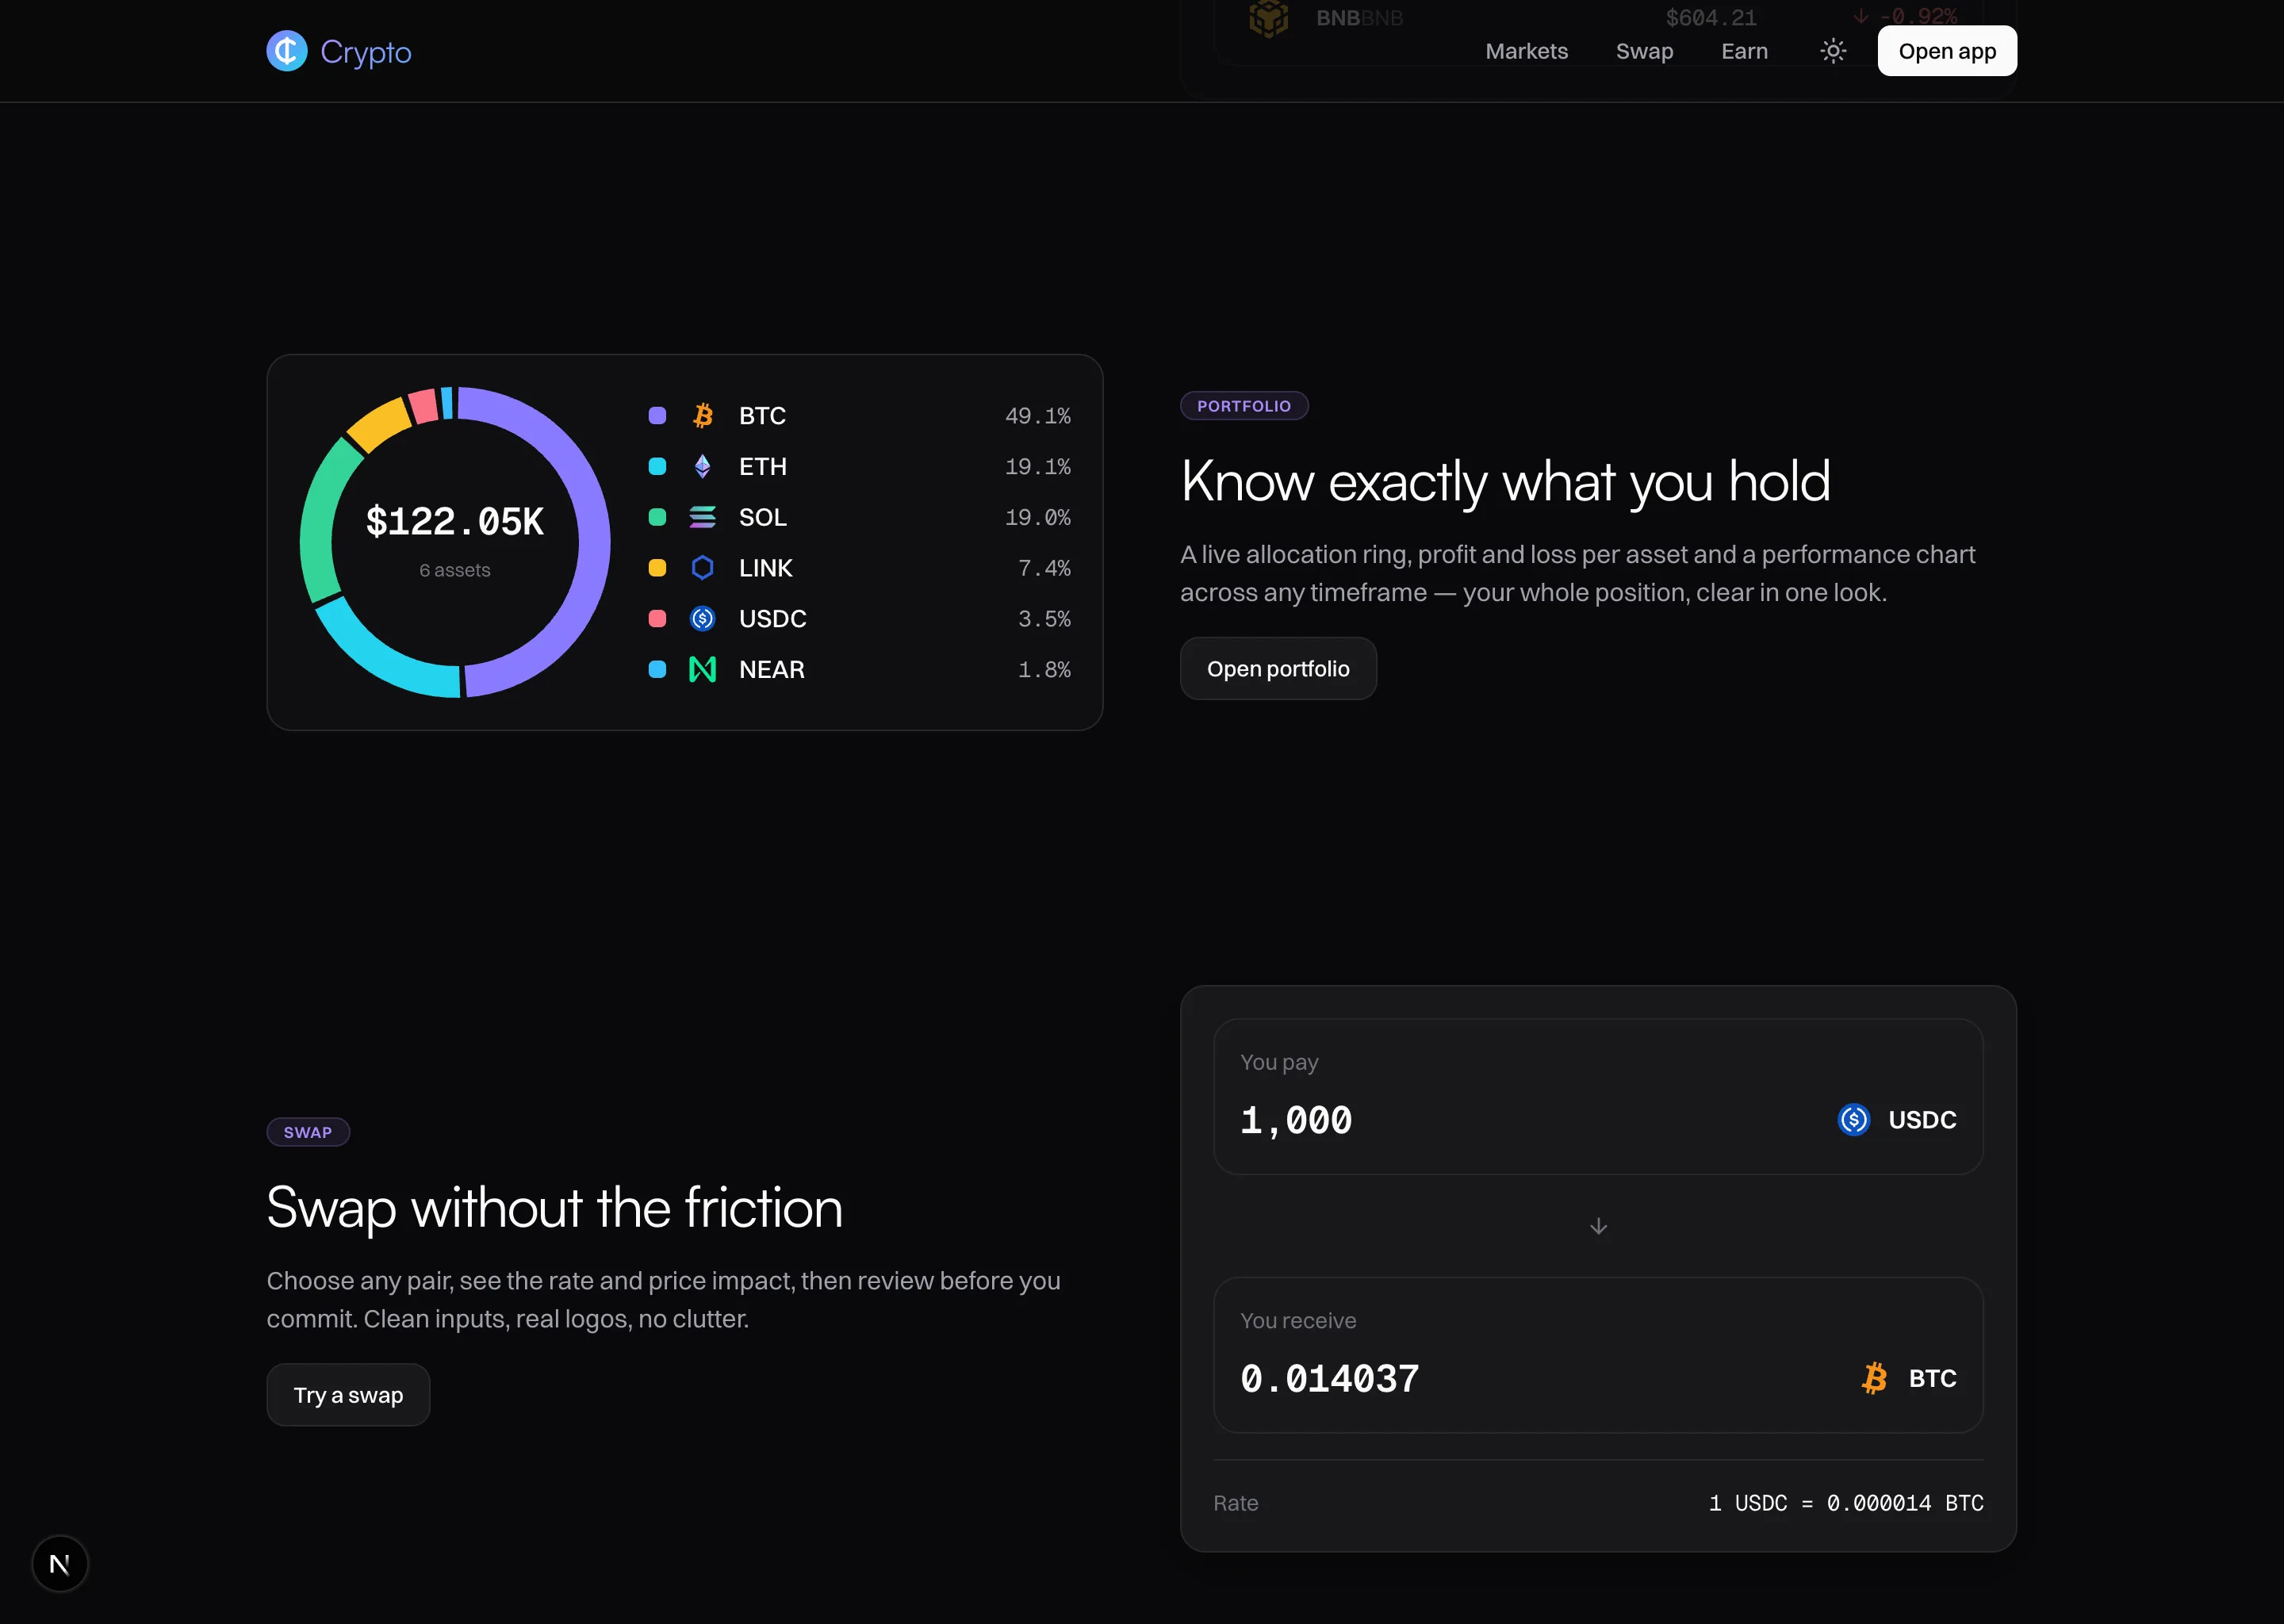The width and height of the screenshot is (2284, 1624).
Task: Select the BTC label in allocation list
Action: click(x=762, y=416)
